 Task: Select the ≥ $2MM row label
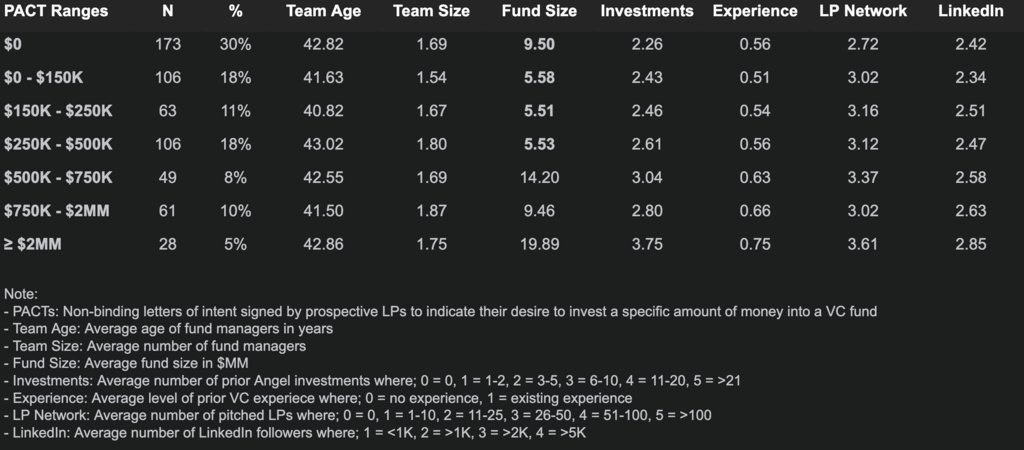pyautogui.click(x=31, y=244)
